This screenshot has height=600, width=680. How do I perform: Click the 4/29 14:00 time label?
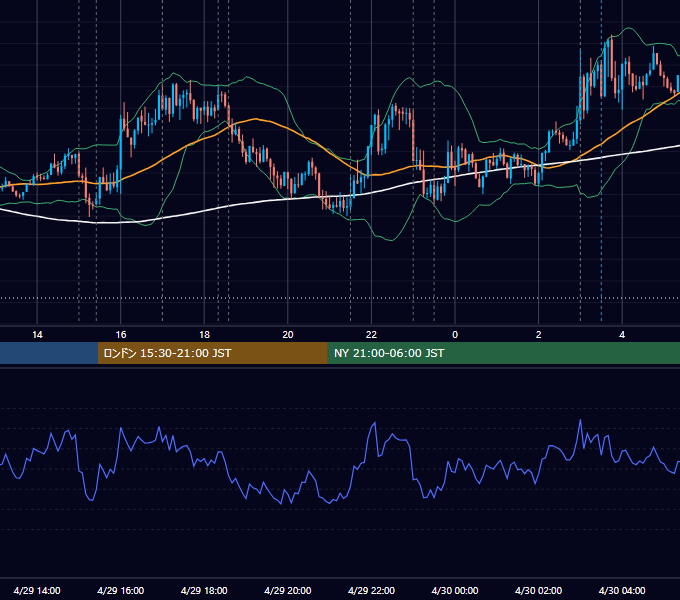pos(37,590)
